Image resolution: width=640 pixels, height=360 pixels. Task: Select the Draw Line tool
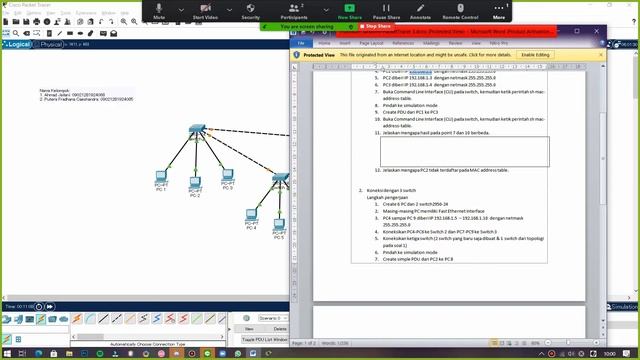click(60, 33)
